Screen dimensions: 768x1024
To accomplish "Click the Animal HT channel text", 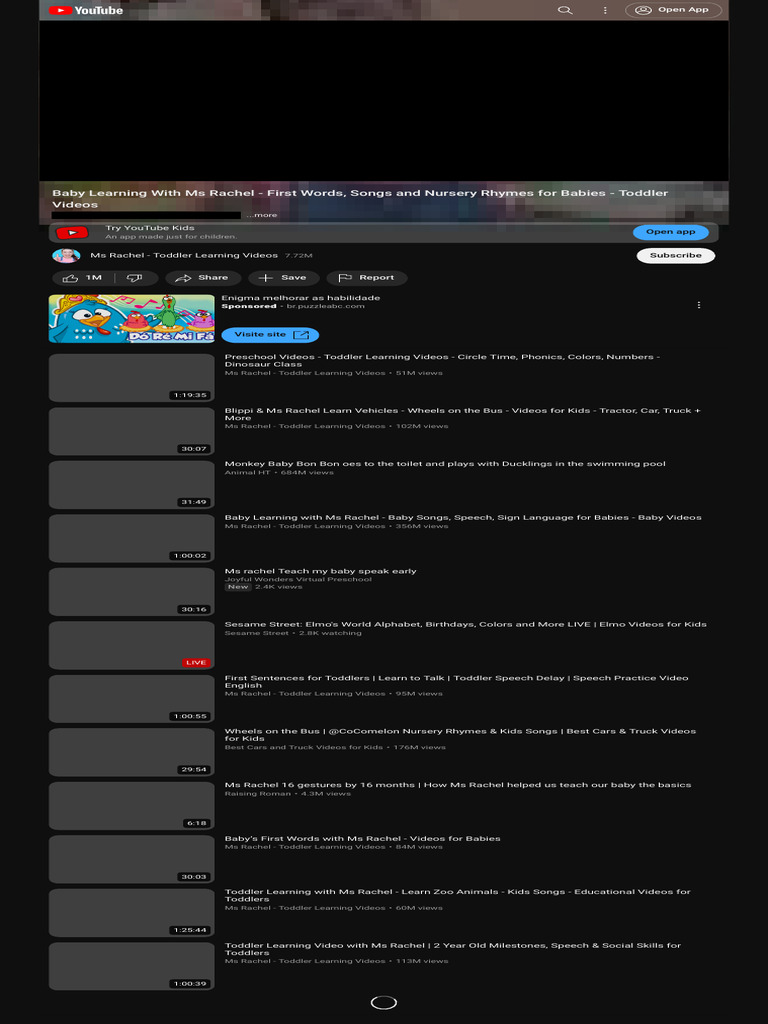I will point(248,472).
